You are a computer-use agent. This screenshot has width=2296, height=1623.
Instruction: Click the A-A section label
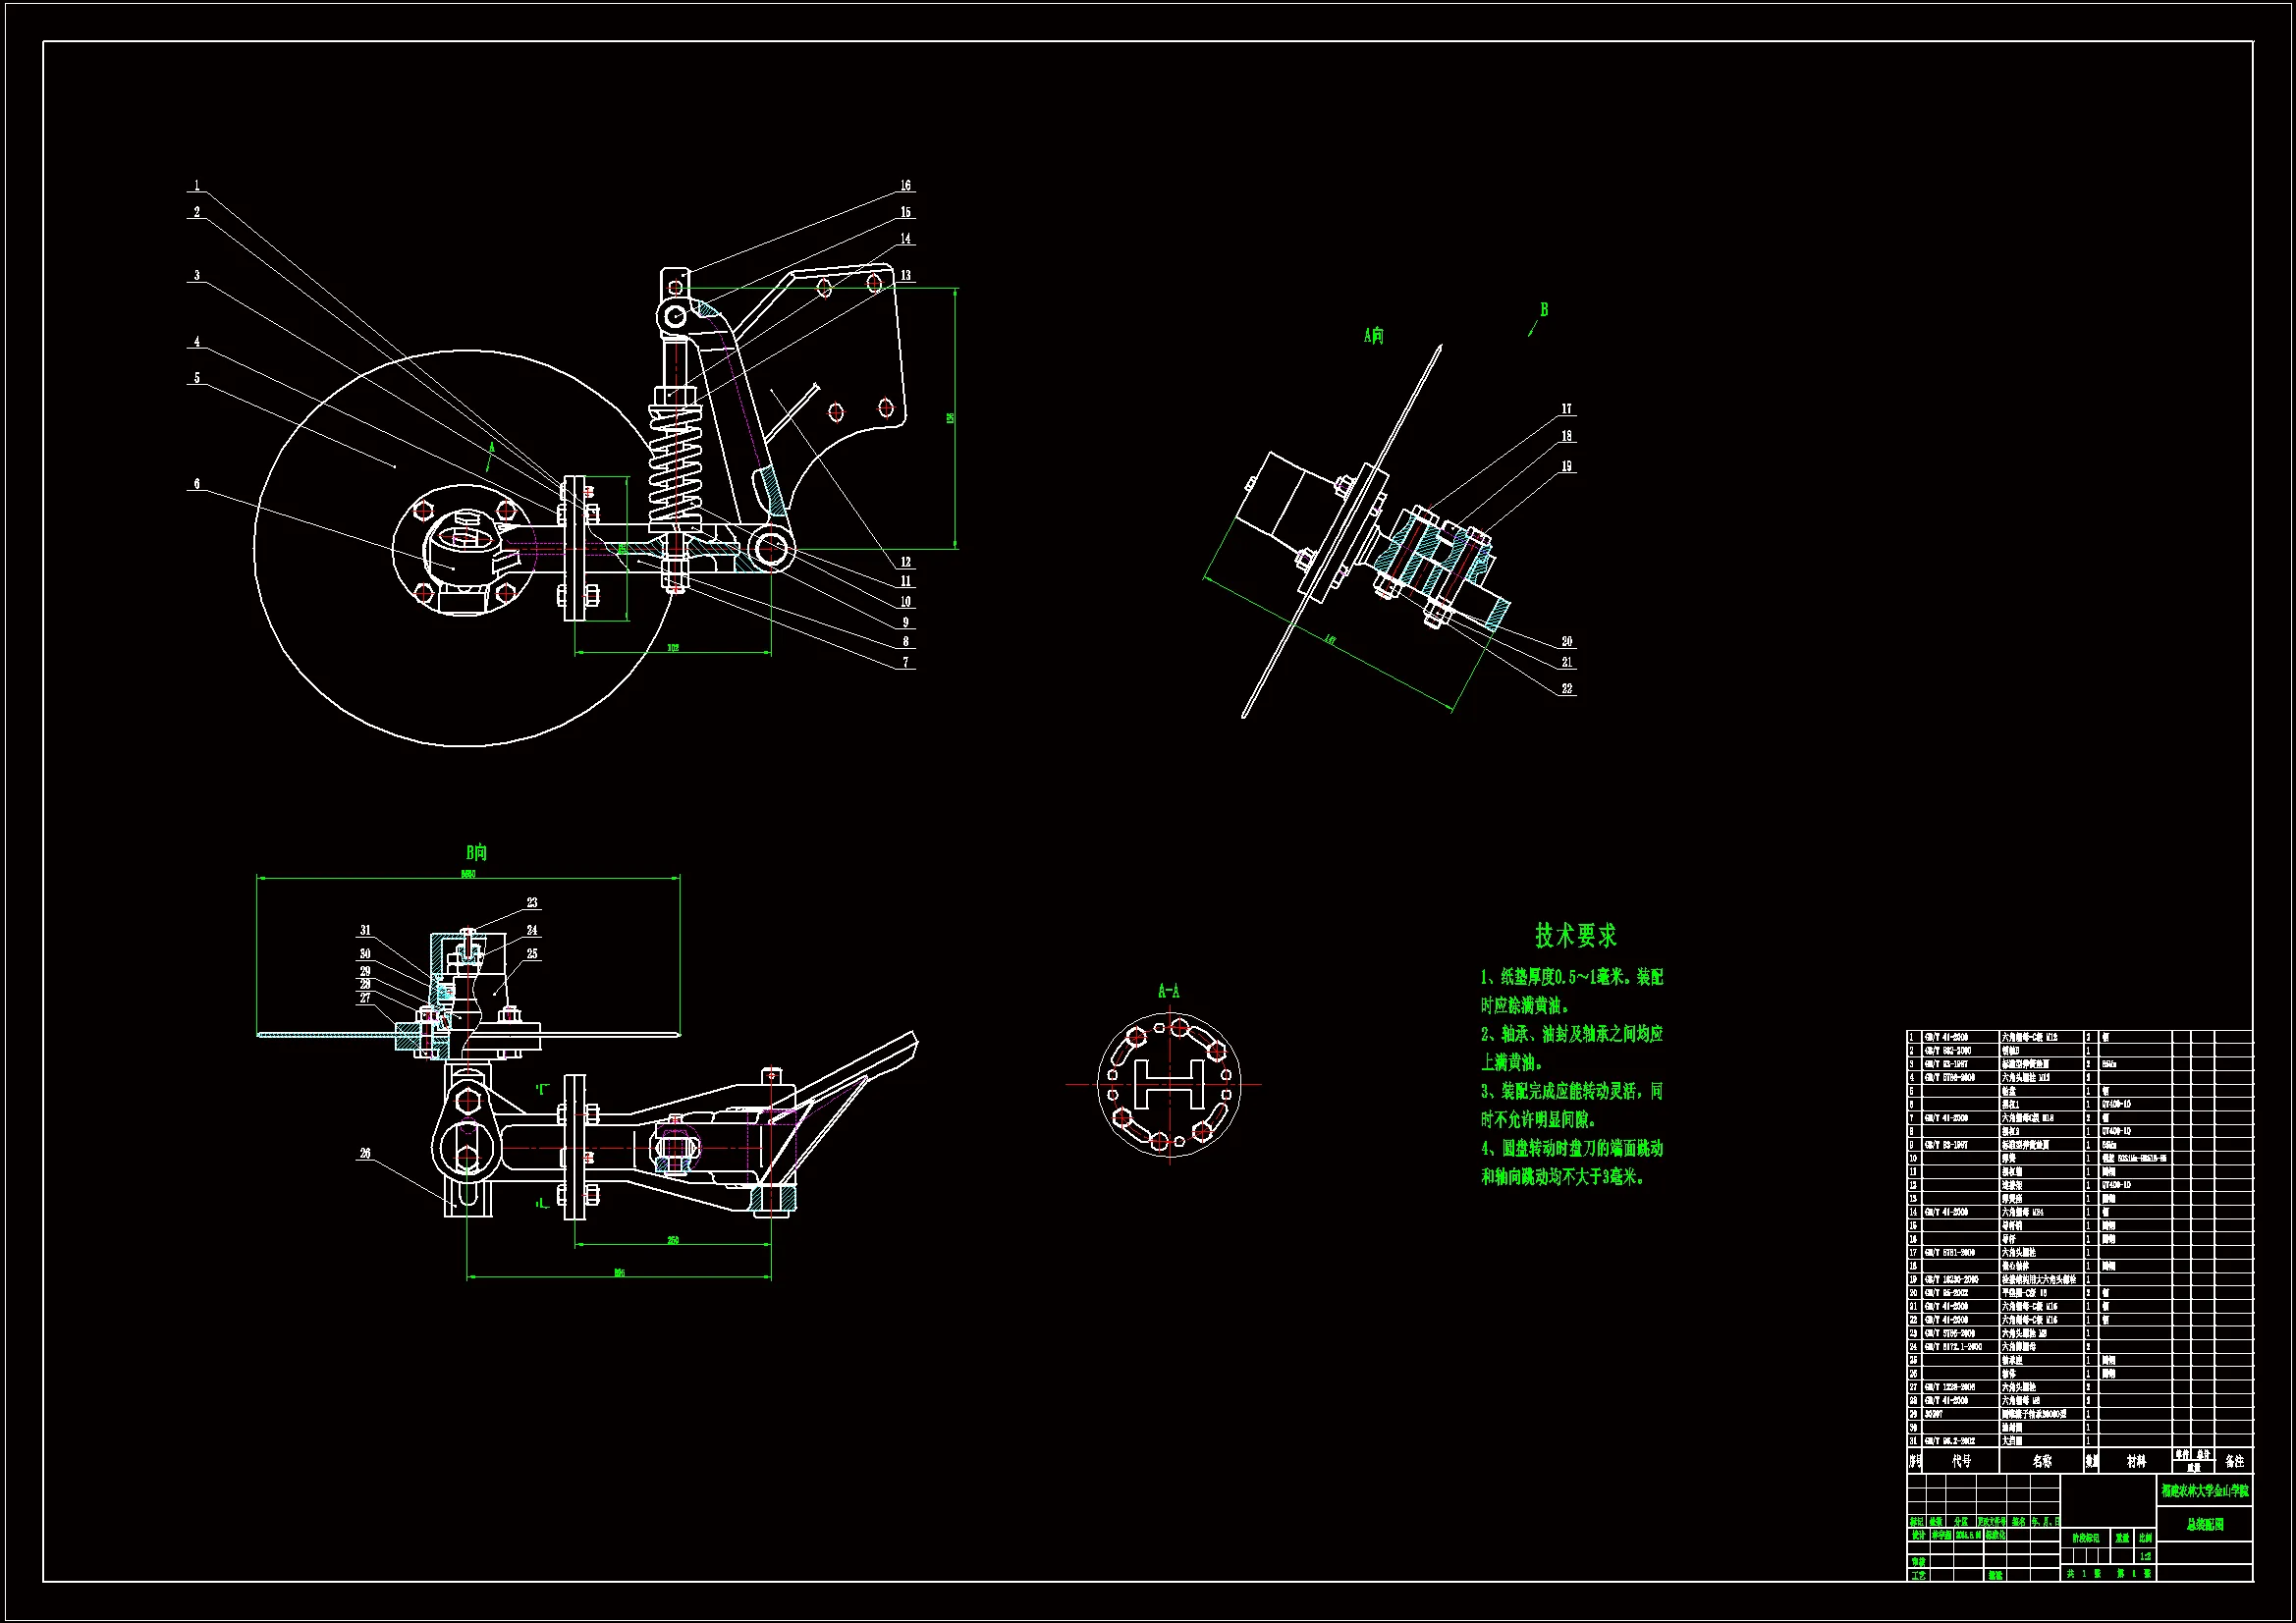point(1168,991)
